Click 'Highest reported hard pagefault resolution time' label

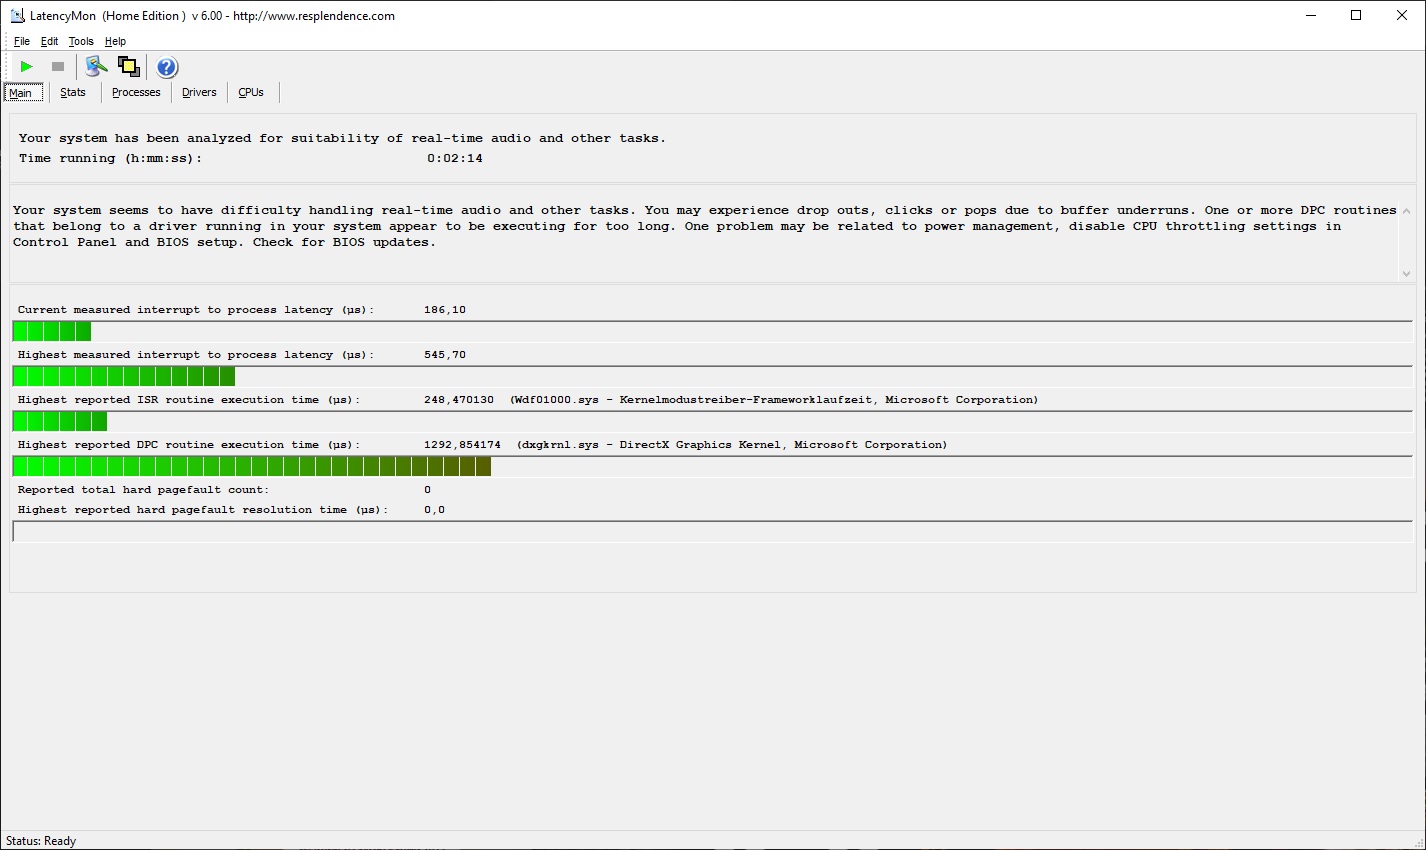(x=203, y=510)
